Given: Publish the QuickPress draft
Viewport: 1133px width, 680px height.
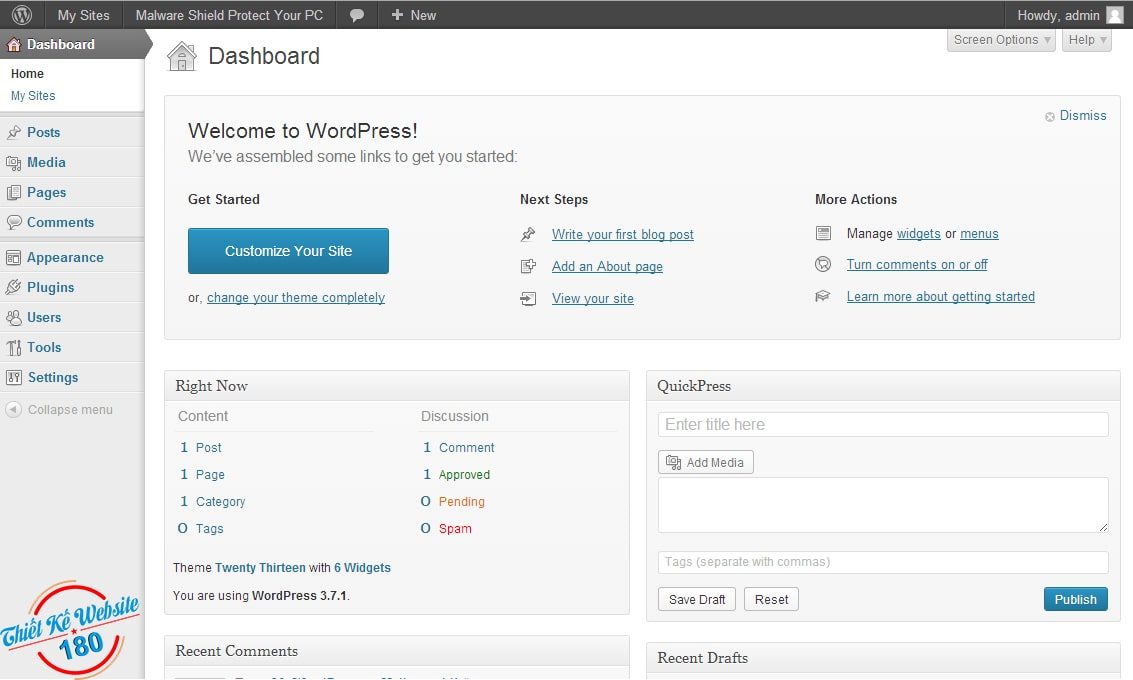Looking at the screenshot, I should tap(1075, 599).
